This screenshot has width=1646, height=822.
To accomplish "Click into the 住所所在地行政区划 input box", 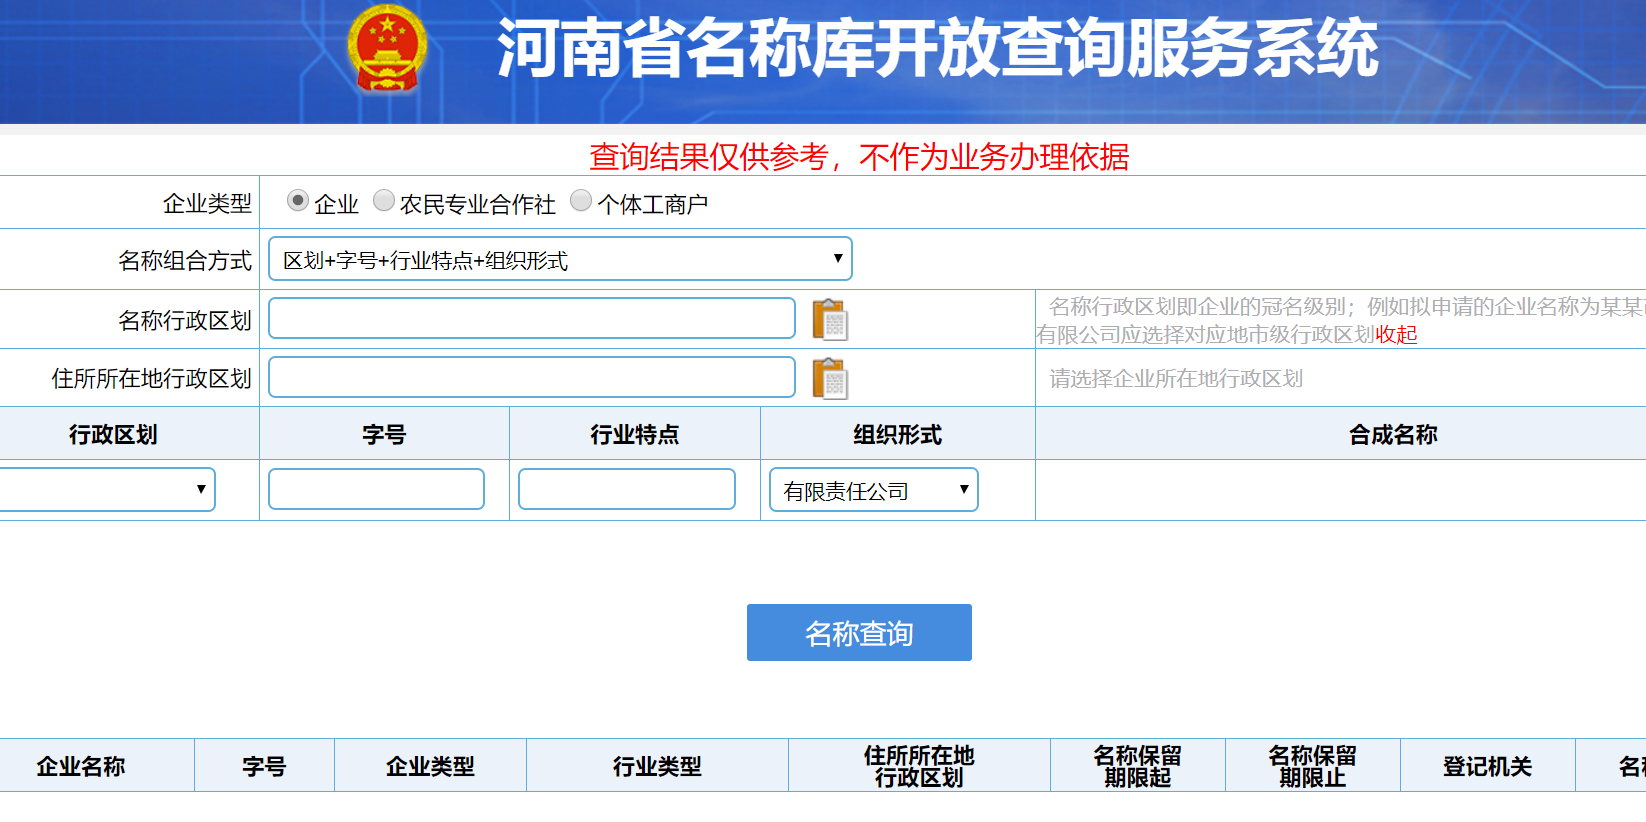I will tap(532, 378).
